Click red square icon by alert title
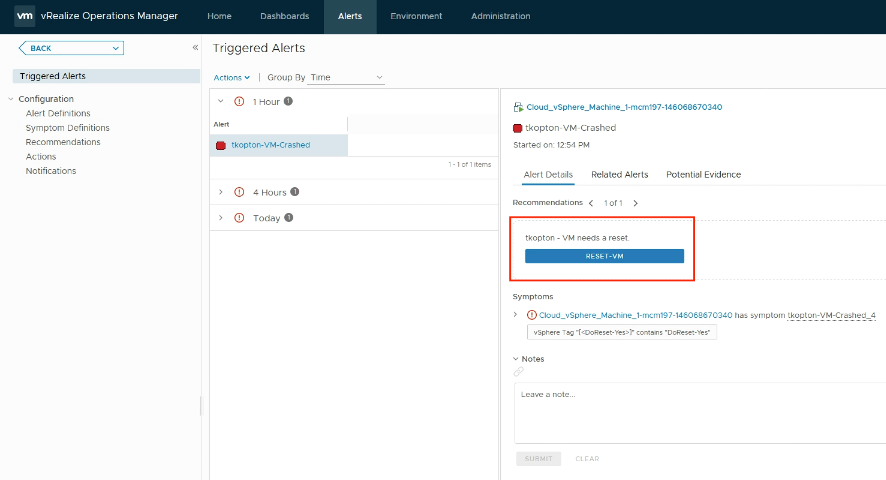 518,128
